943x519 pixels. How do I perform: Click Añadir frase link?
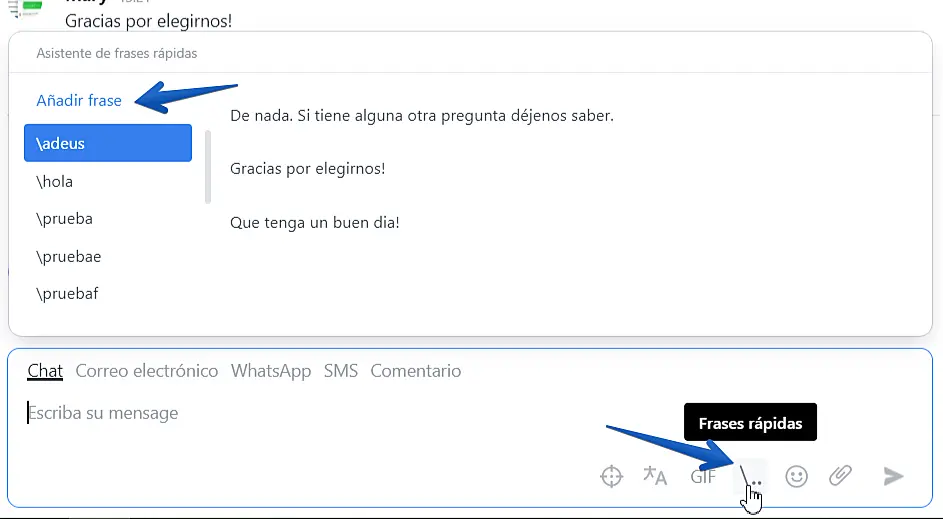(x=79, y=100)
